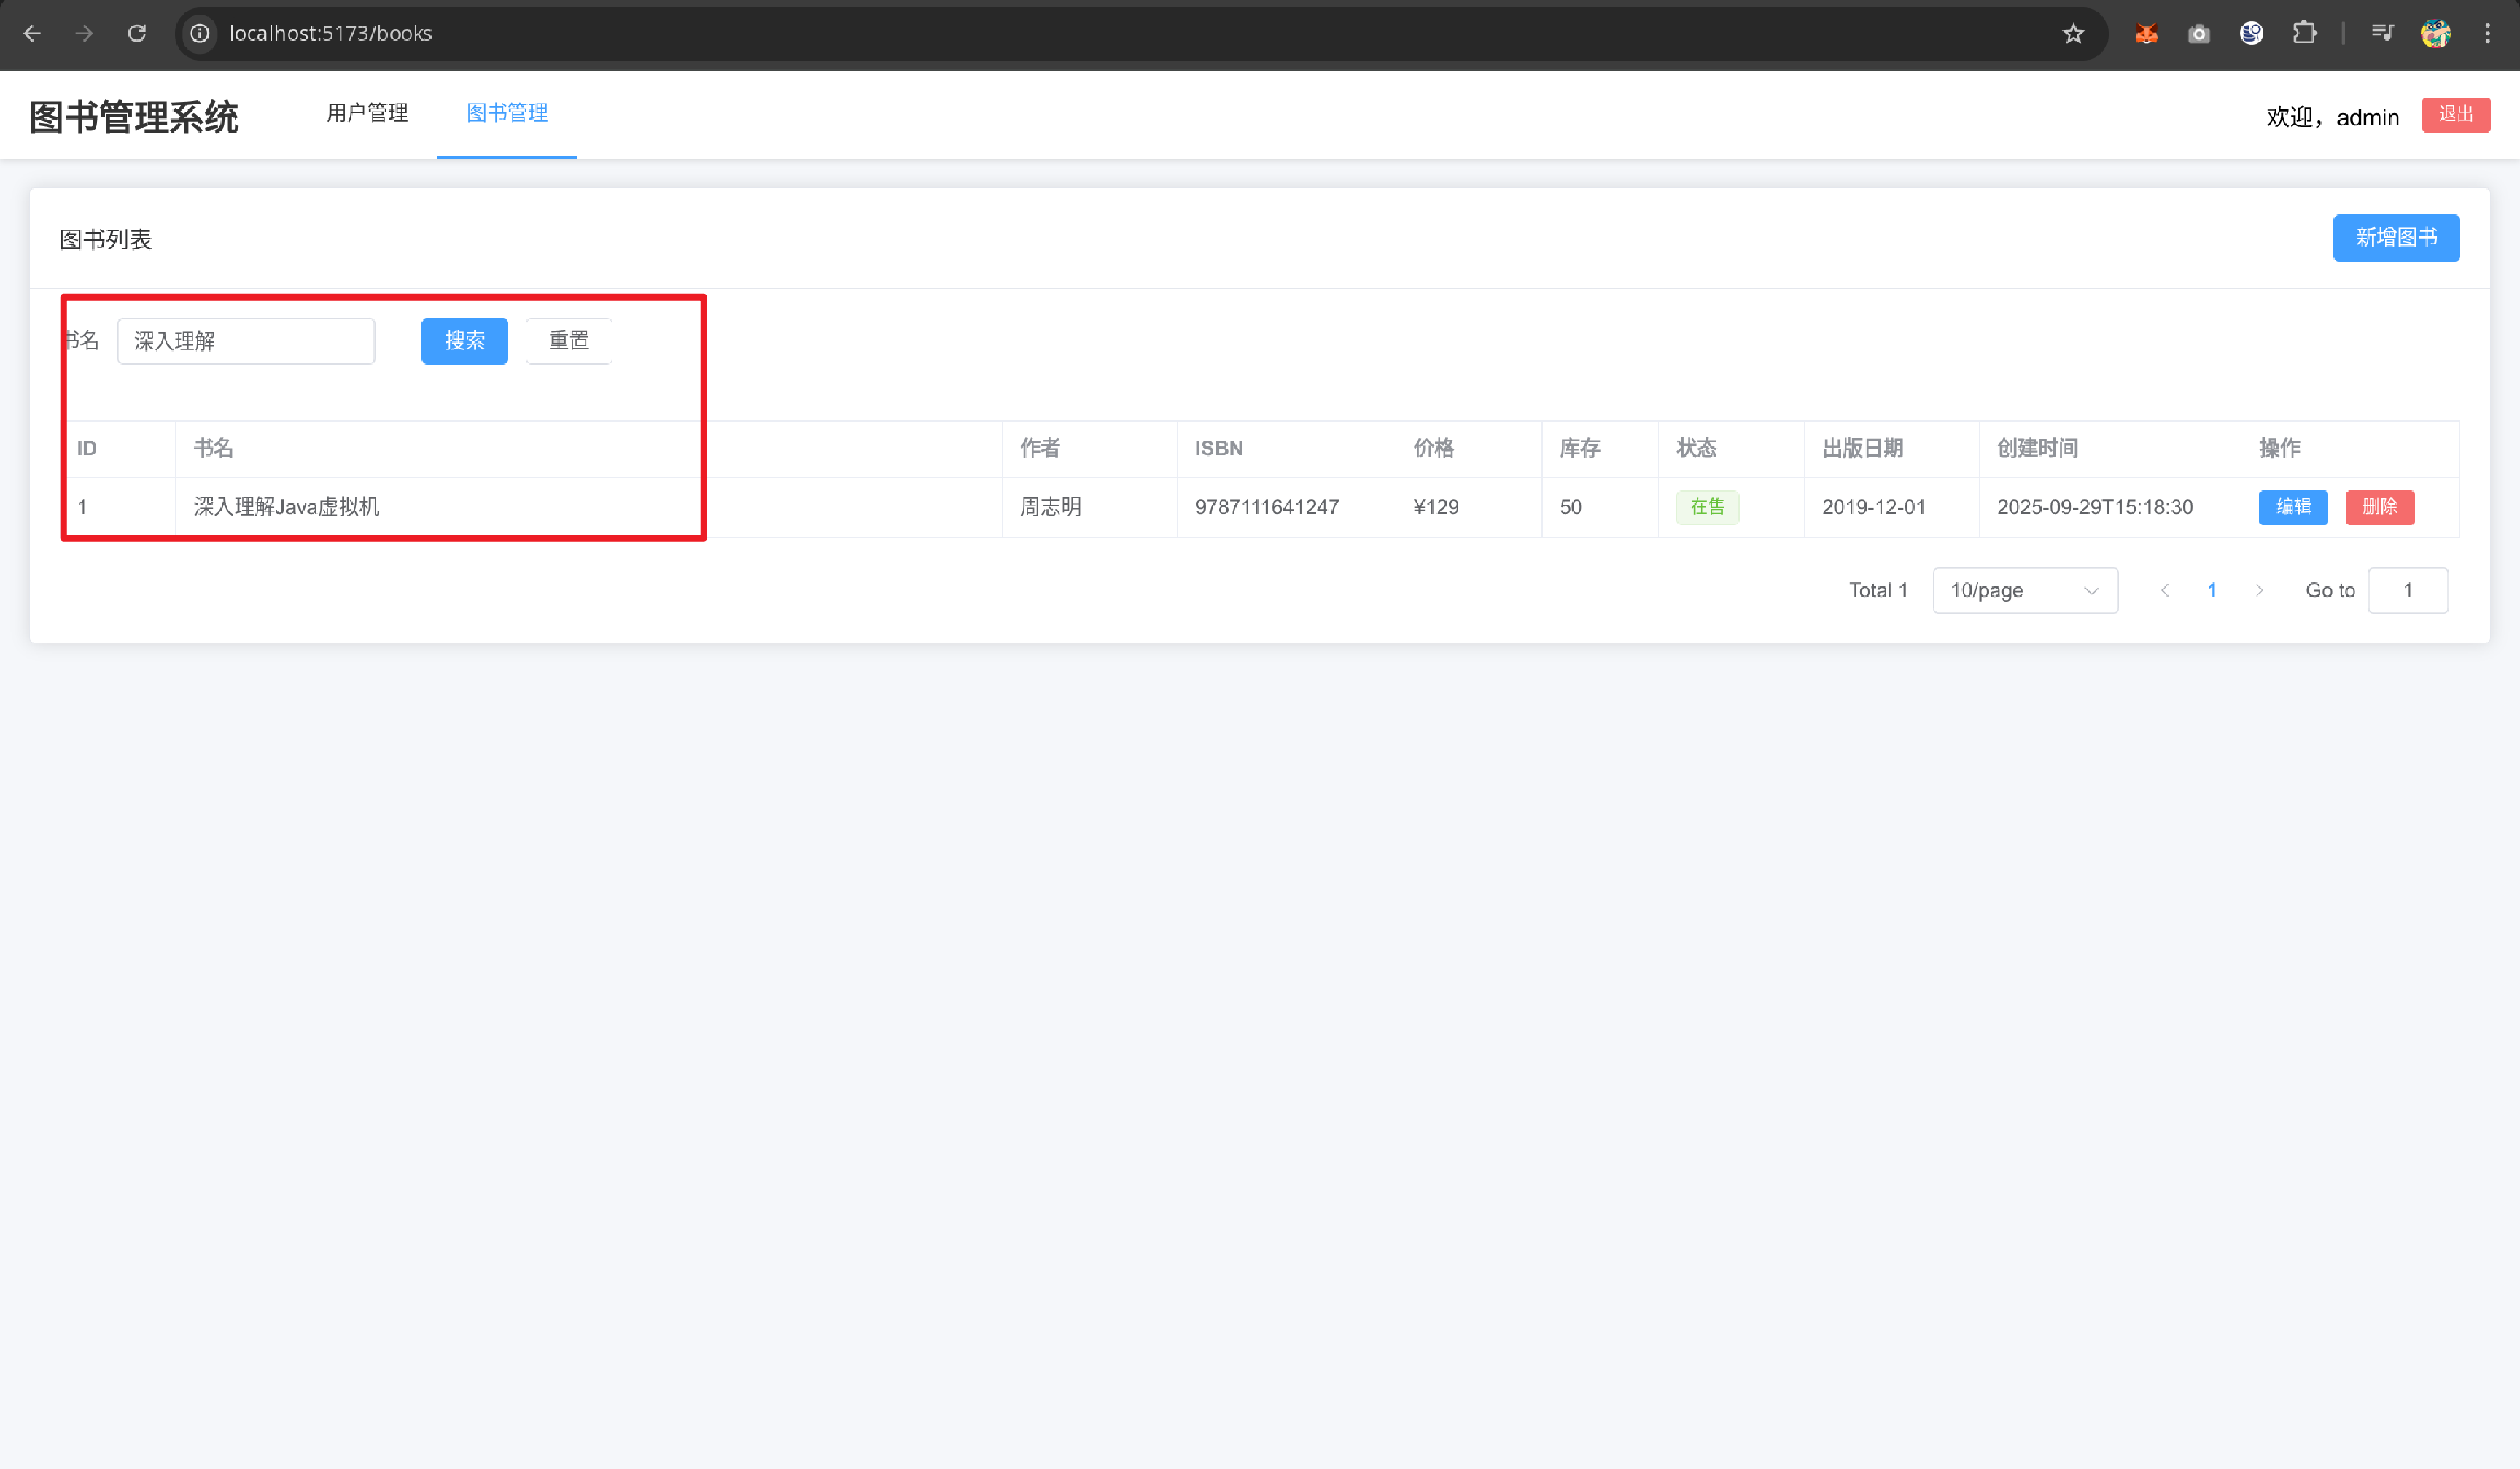The height and width of the screenshot is (1469, 2520).
Task: Click the site information icon in the address bar
Action: (x=200, y=33)
